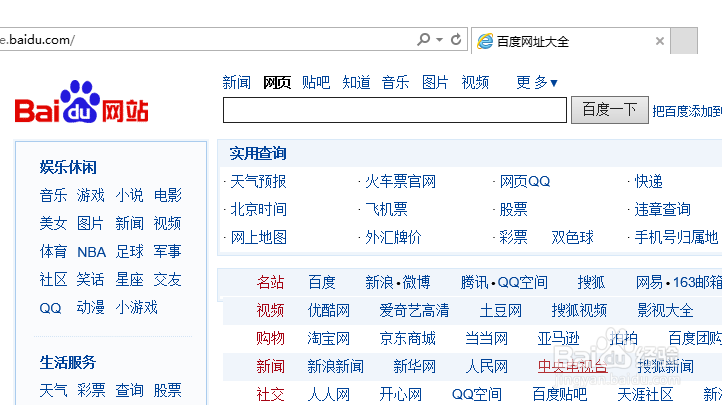722x405 pixels.
Task: Open 天气预报 under 实用查询
Action: tap(258, 182)
